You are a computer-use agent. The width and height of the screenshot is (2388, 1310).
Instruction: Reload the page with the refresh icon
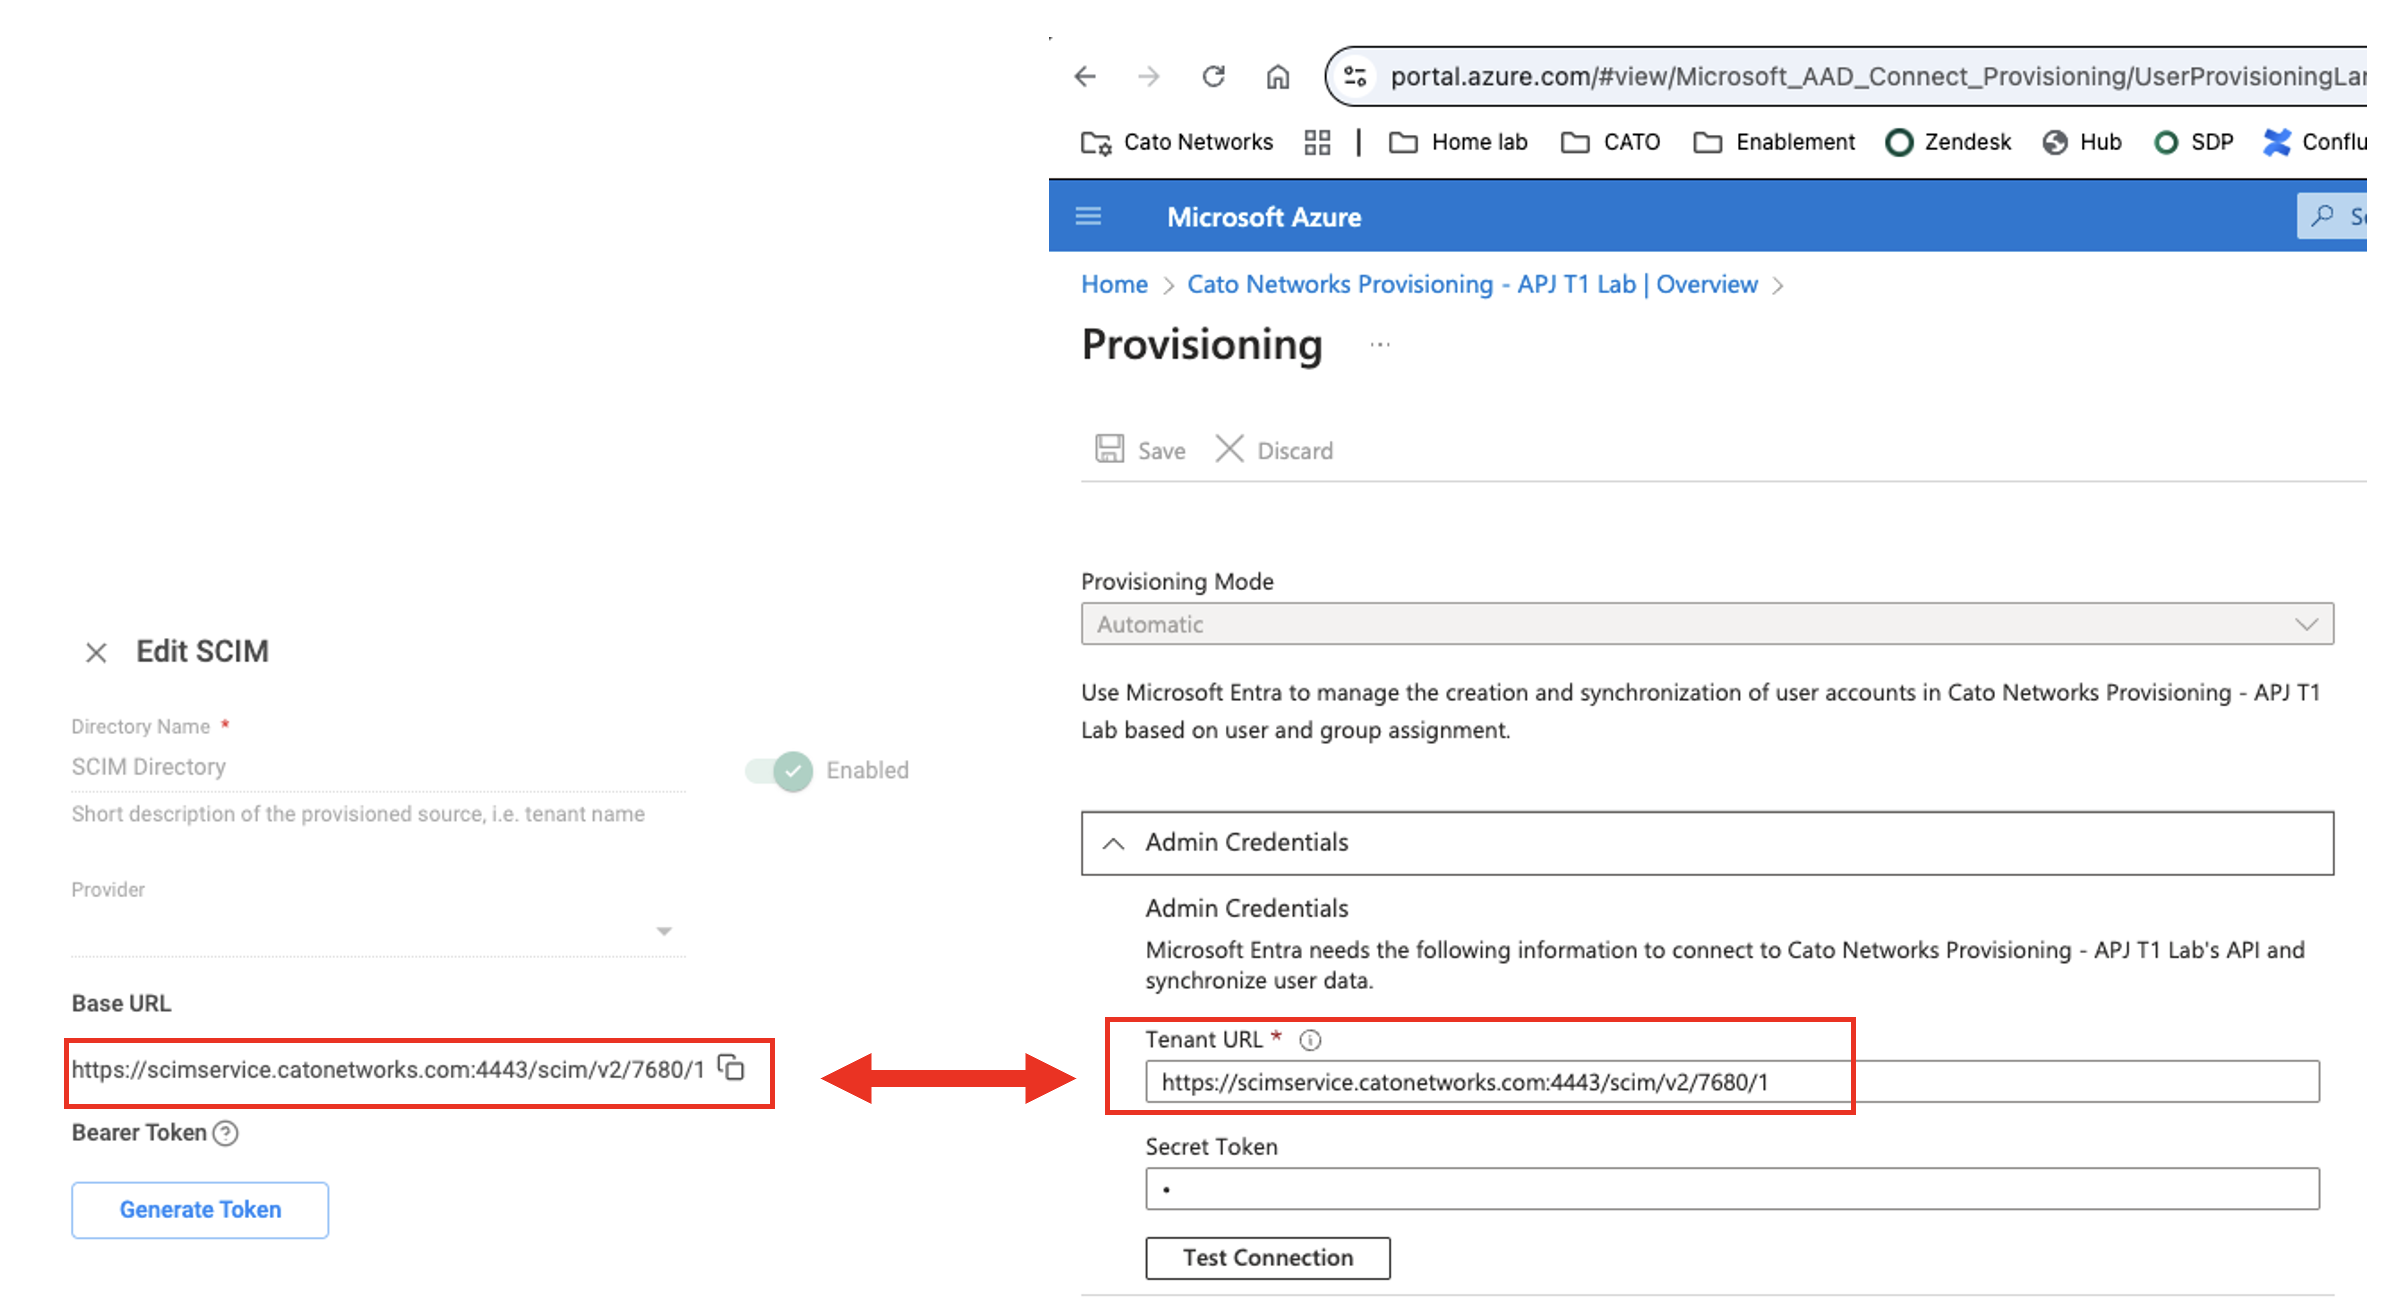1213,76
